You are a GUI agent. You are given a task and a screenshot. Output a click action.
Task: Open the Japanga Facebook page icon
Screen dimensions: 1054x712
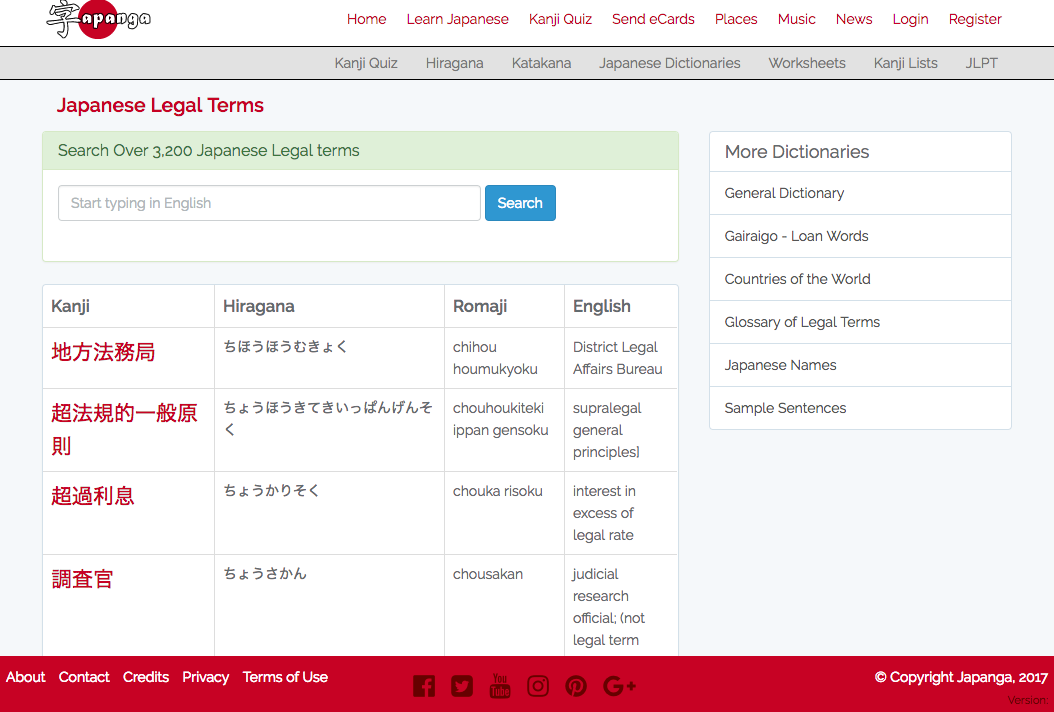click(x=423, y=686)
